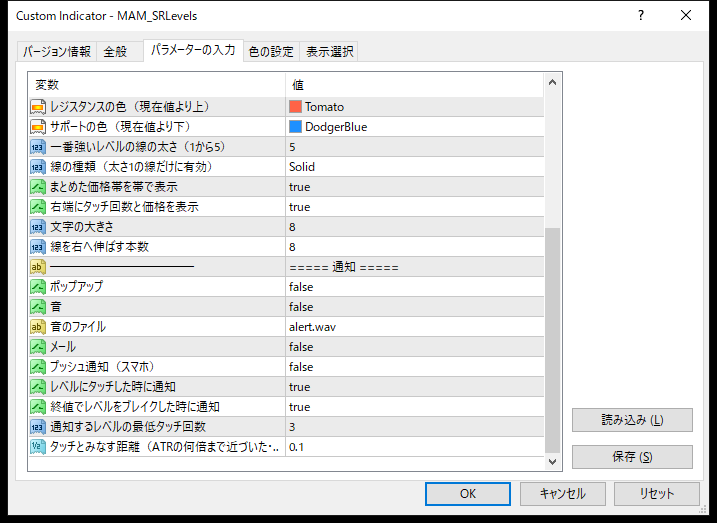The width and height of the screenshot is (717, 523).
Task: Click value 8 for 線を右へ伸ばす本数
Action: (415, 247)
